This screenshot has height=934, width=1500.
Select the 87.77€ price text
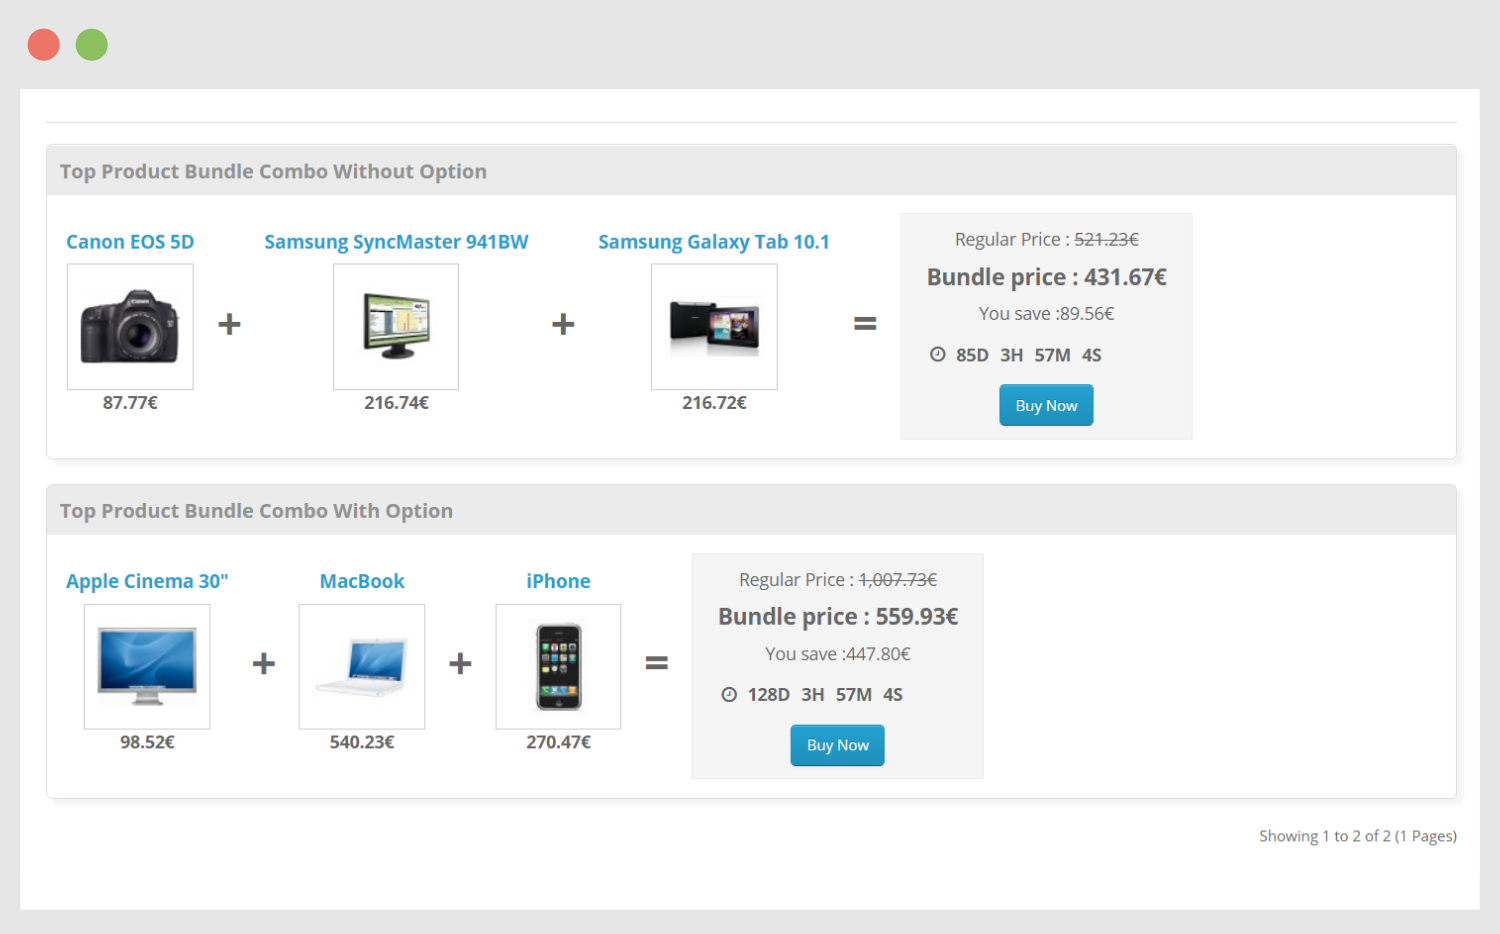tap(130, 403)
